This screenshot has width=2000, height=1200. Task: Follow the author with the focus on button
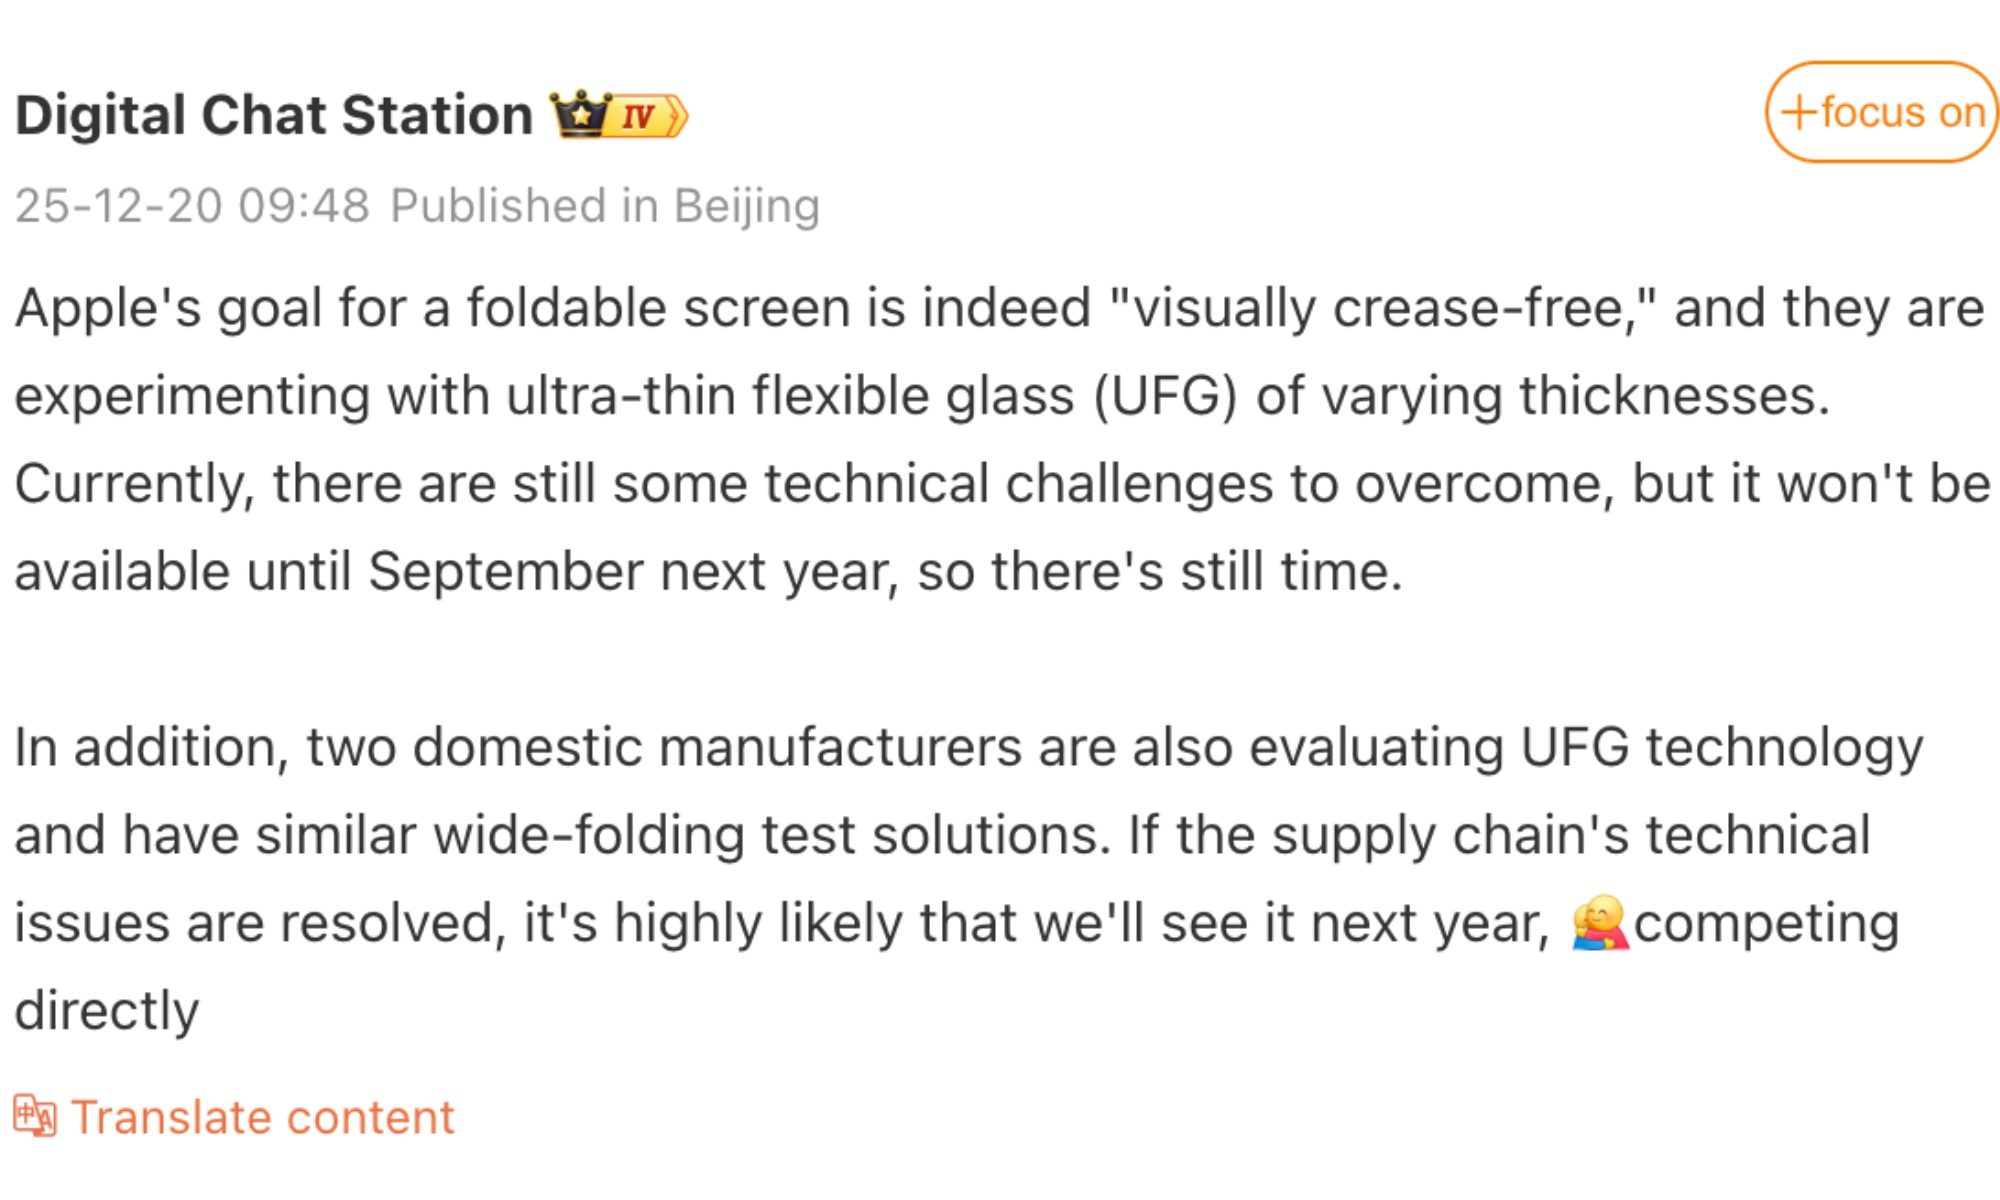click(x=1881, y=112)
